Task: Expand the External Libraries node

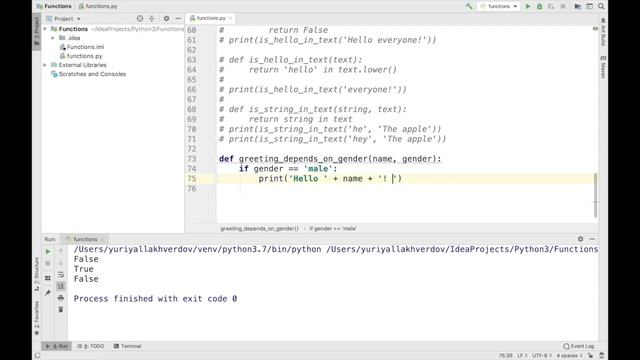Action: pyautogui.click(x=45, y=65)
